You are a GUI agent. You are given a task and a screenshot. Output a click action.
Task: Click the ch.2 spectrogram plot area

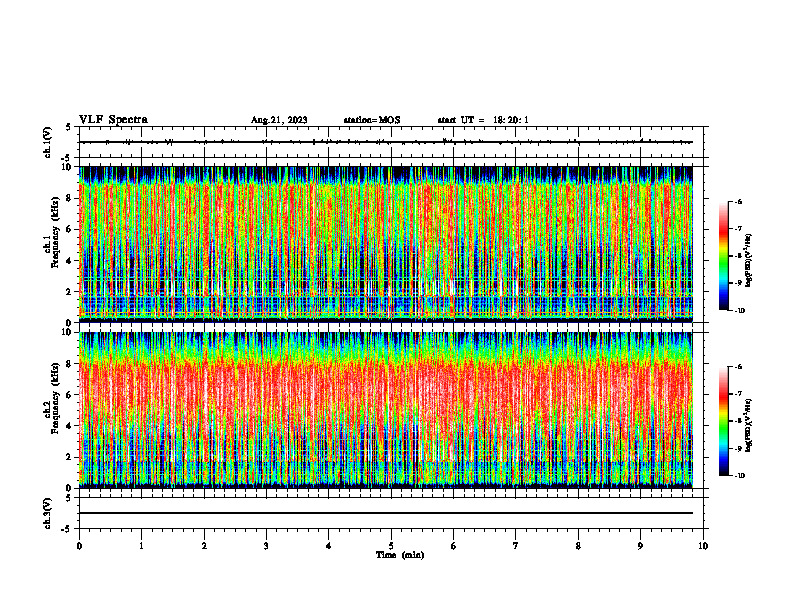click(386, 410)
